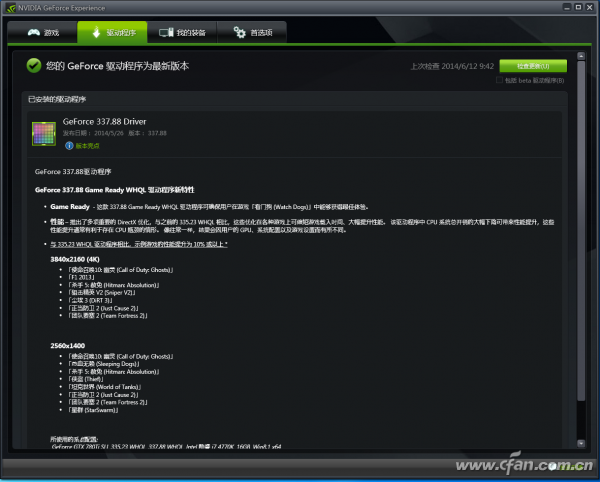Click the 'DiRT 3' list entry

coord(90,300)
